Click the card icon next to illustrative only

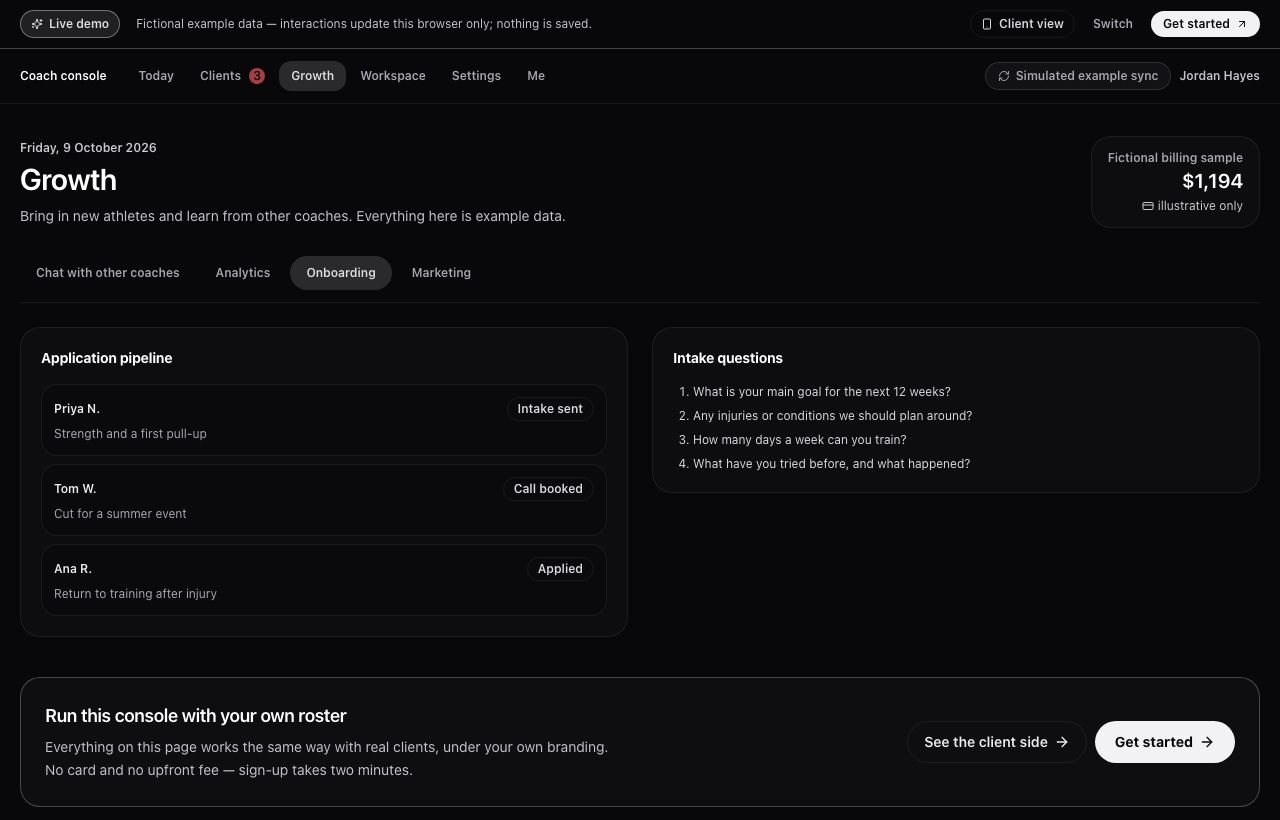coord(1148,206)
